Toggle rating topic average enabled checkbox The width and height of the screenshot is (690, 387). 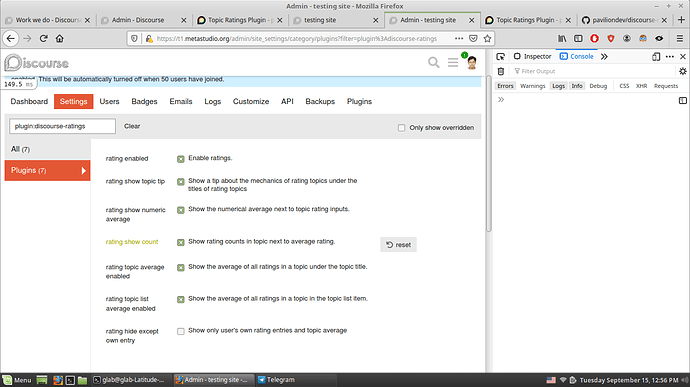click(180, 267)
